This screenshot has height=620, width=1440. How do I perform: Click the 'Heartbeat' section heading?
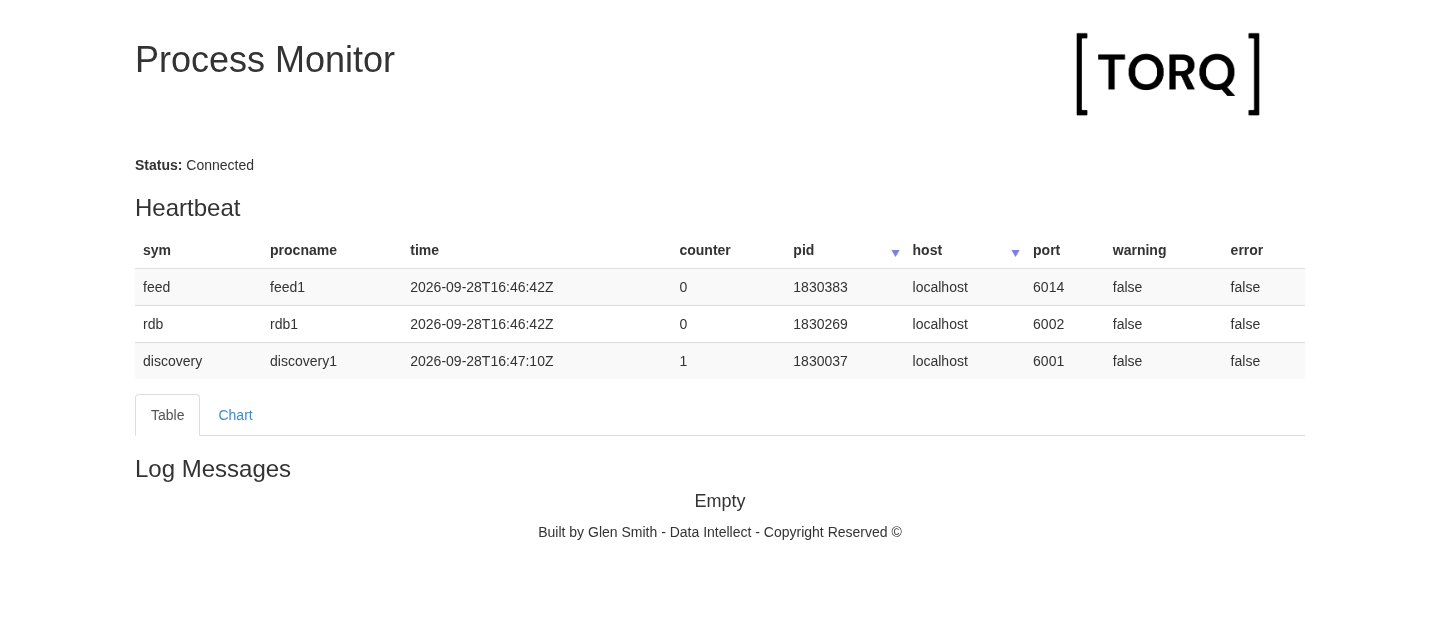(x=188, y=208)
